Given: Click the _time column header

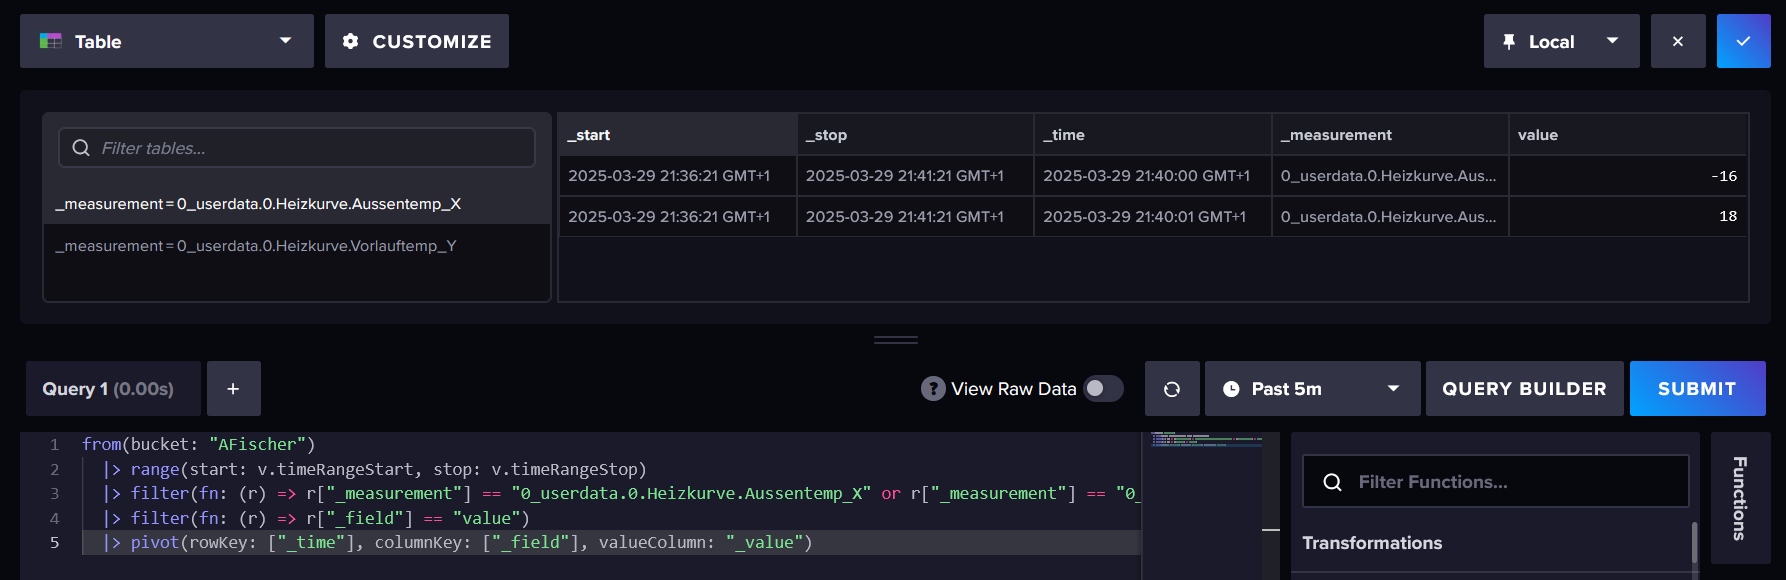Looking at the screenshot, I should click(1152, 134).
